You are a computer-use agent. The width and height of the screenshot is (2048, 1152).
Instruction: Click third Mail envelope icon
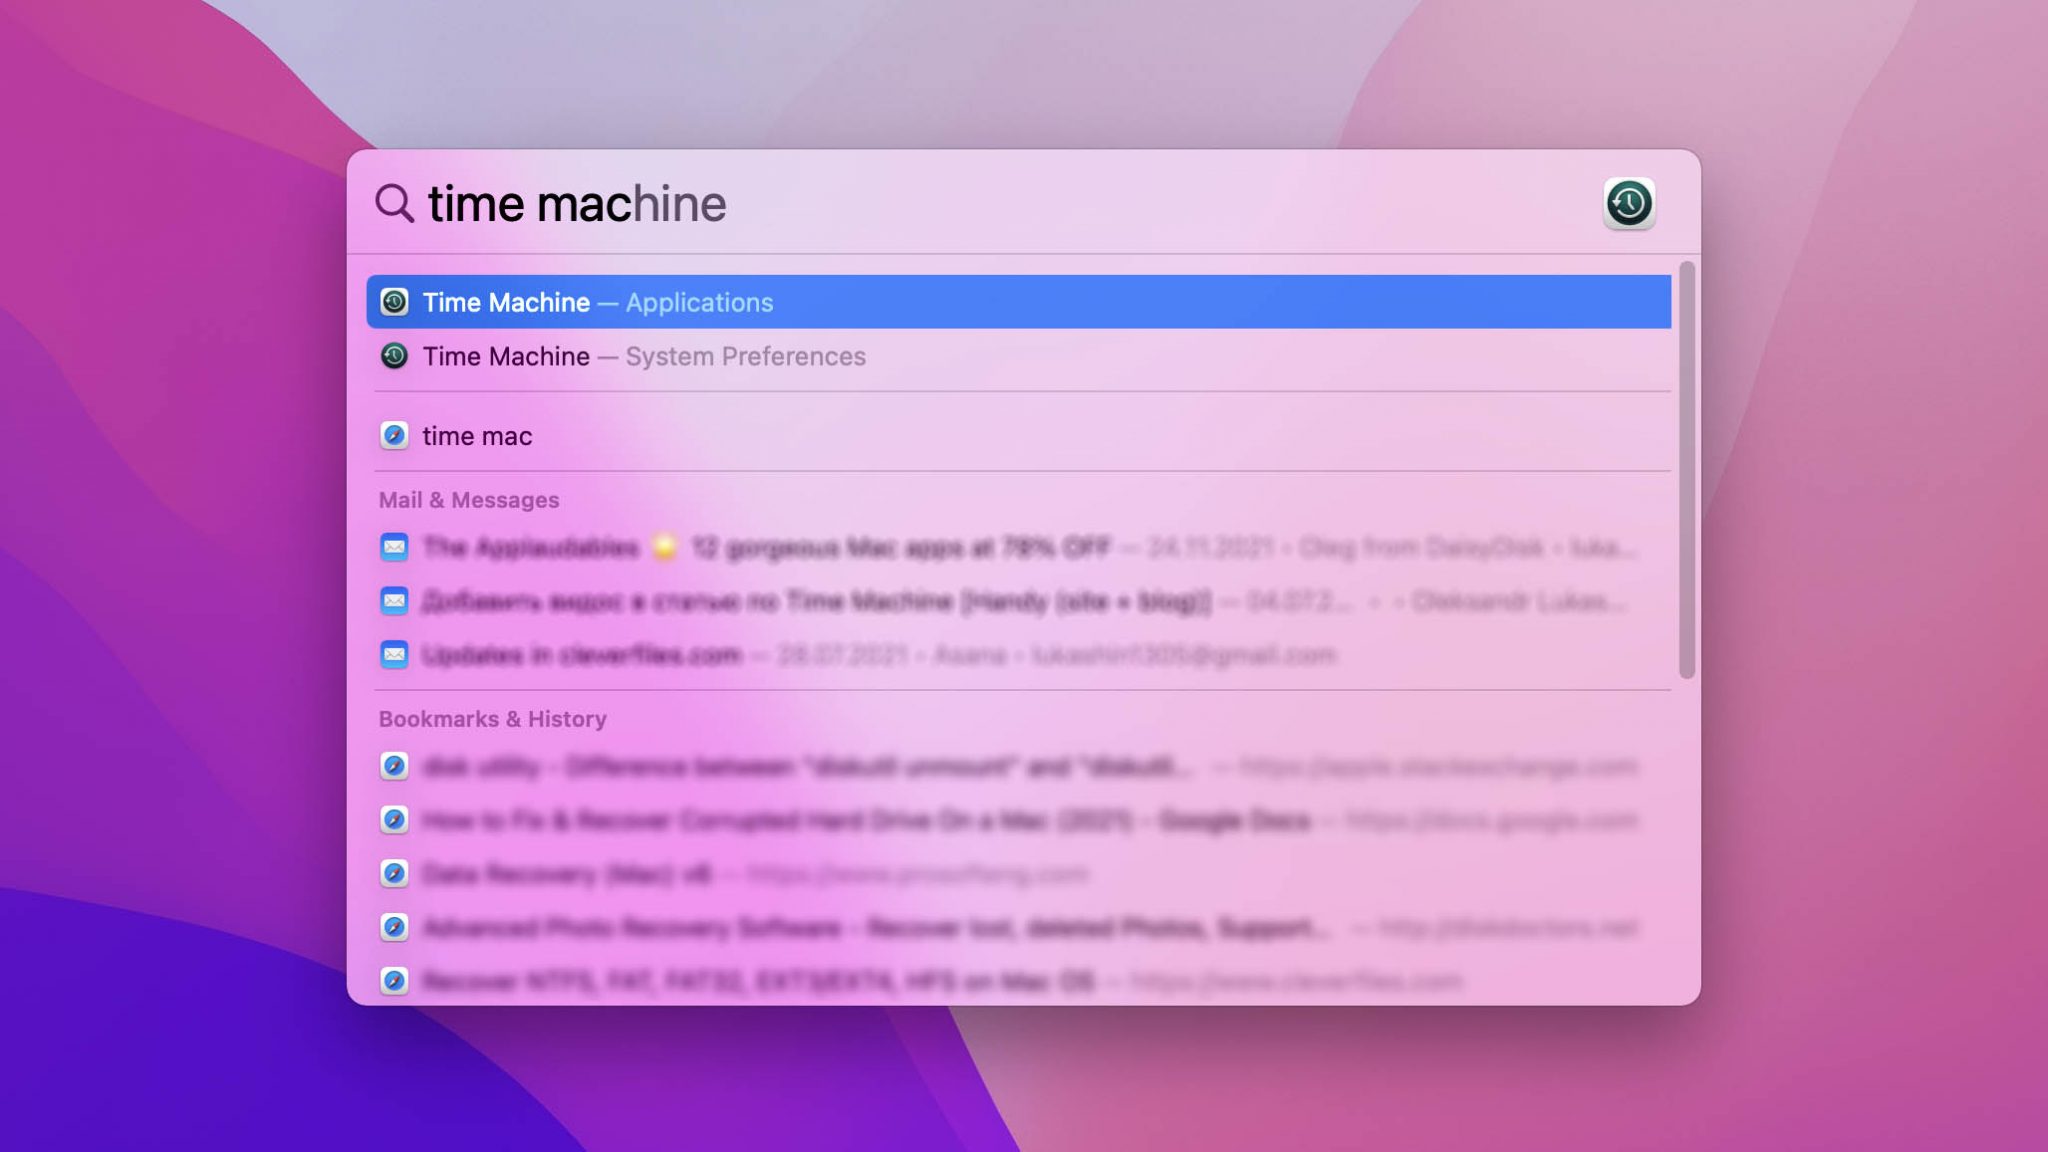coord(394,655)
